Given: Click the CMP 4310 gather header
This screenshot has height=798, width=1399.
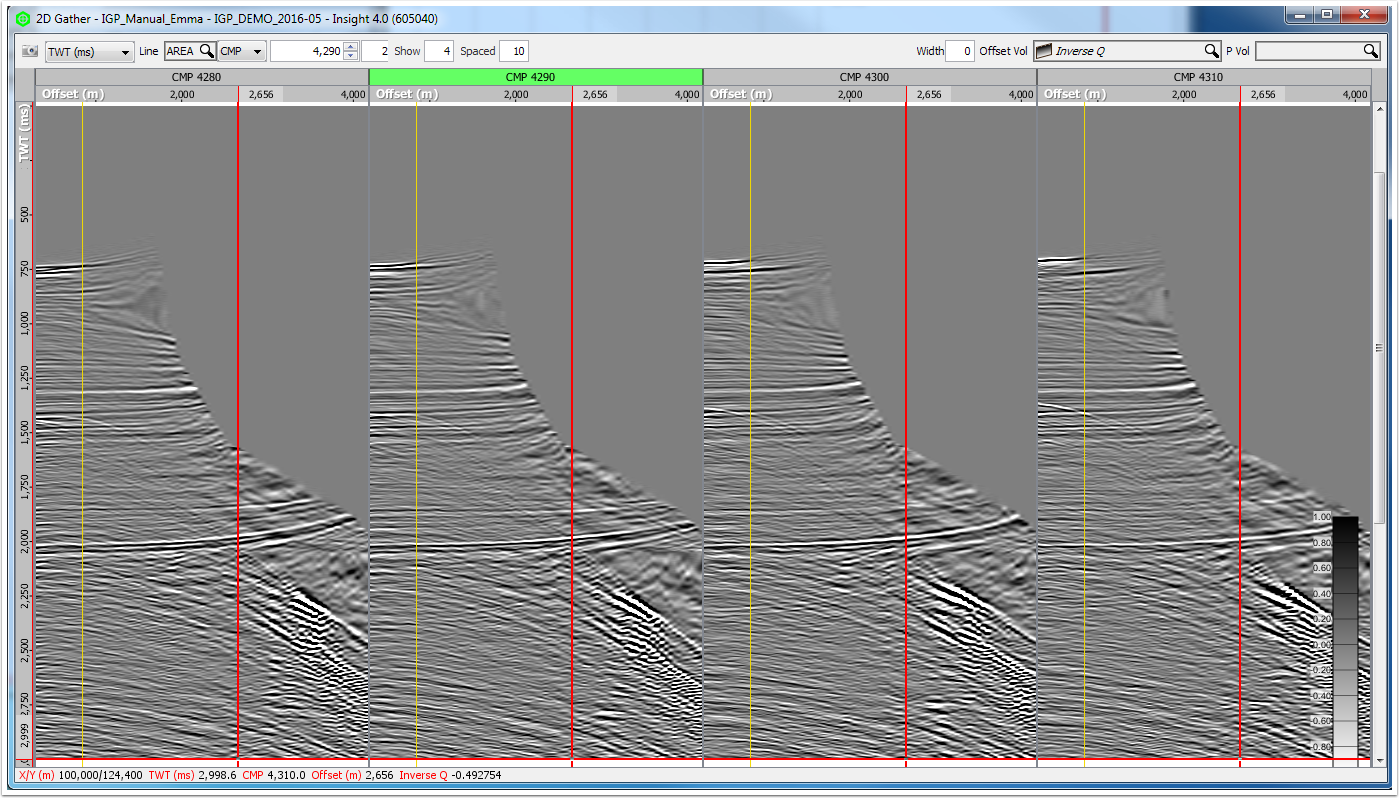Looking at the screenshot, I should [x=1203, y=77].
